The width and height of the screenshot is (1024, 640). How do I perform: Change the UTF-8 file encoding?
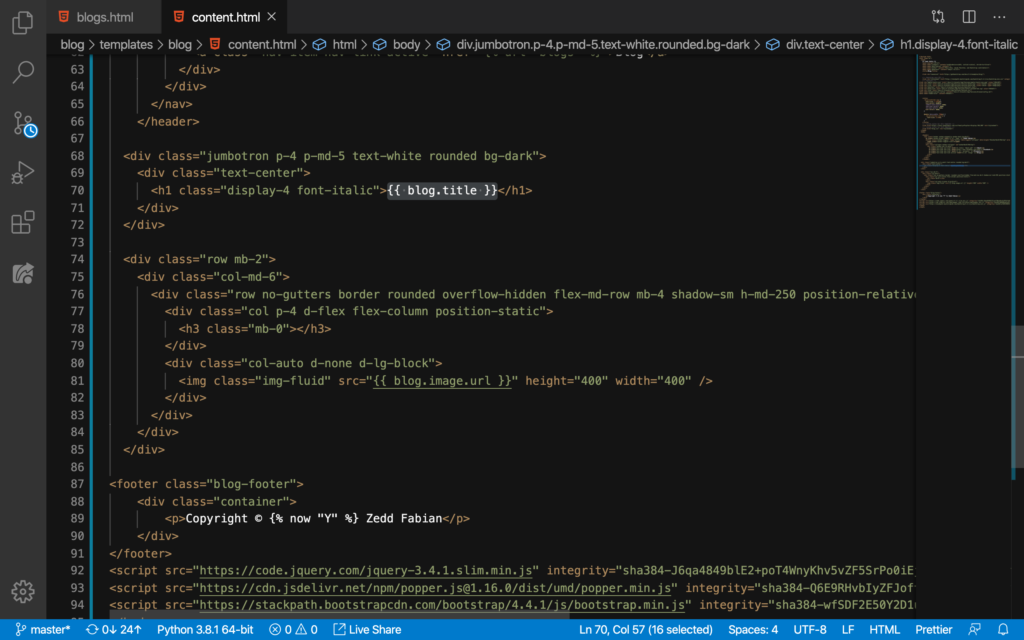coord(810,630)
